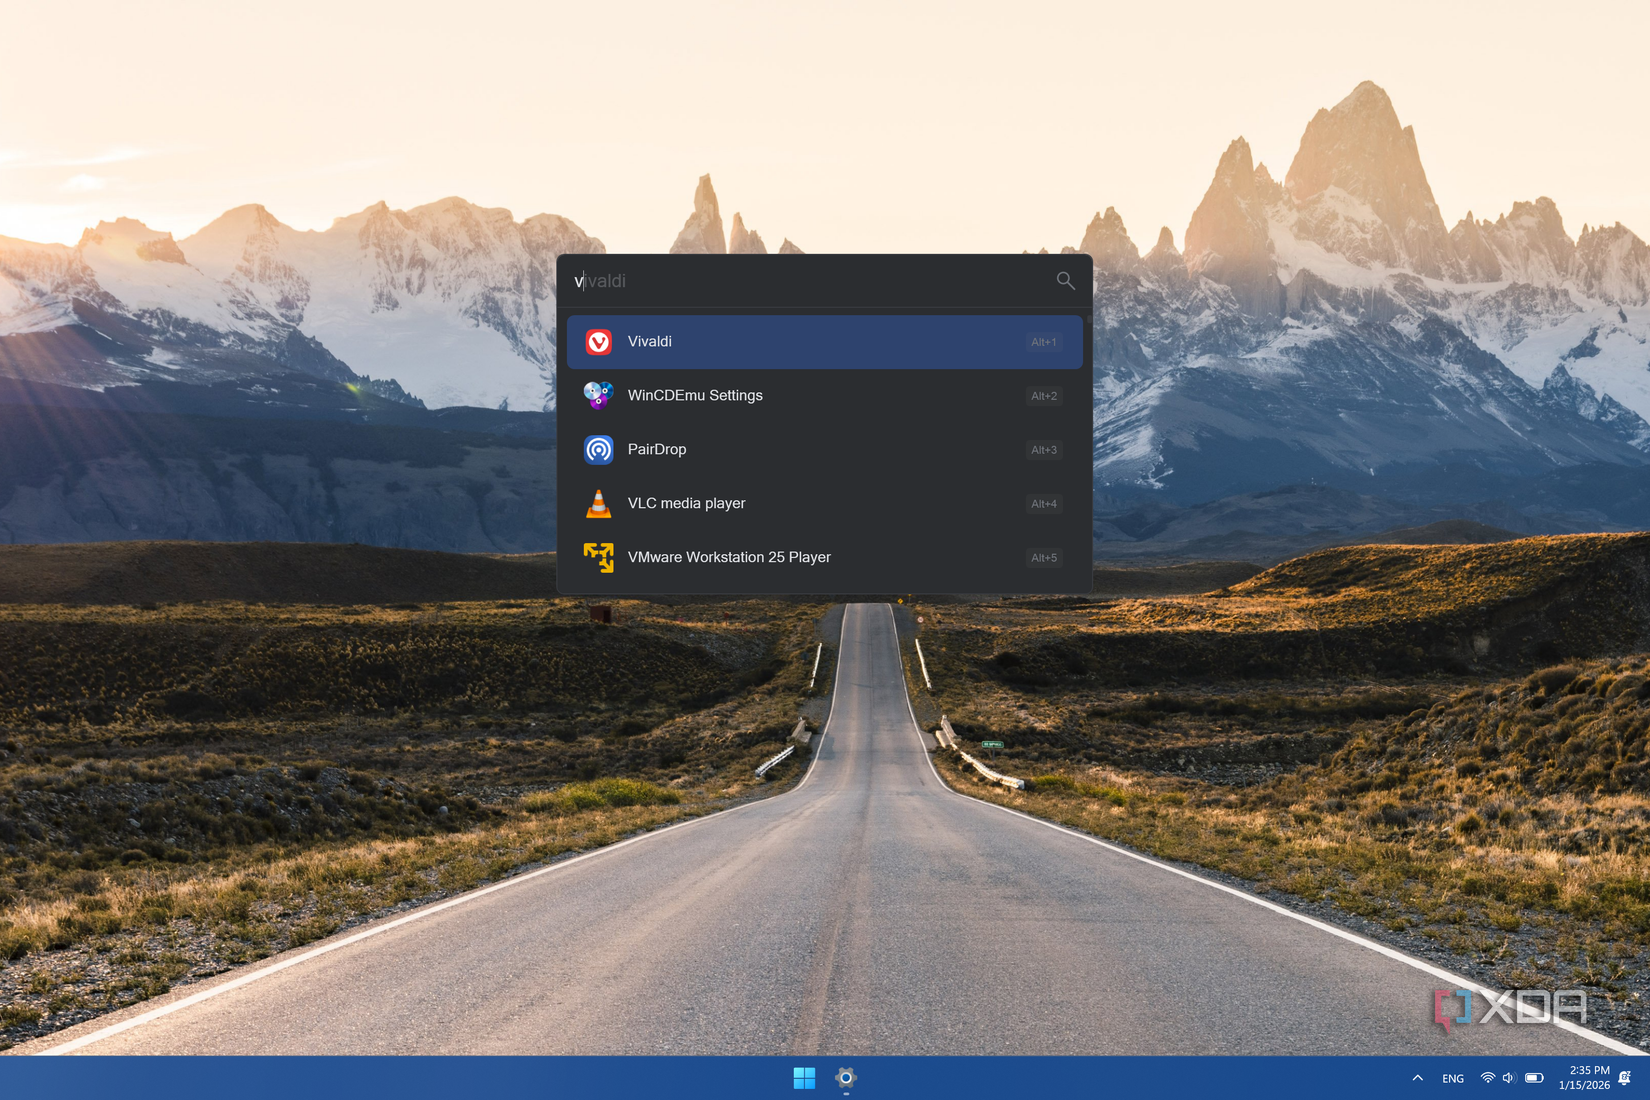Start VLC via the traffic cone icon

point(598,503)
